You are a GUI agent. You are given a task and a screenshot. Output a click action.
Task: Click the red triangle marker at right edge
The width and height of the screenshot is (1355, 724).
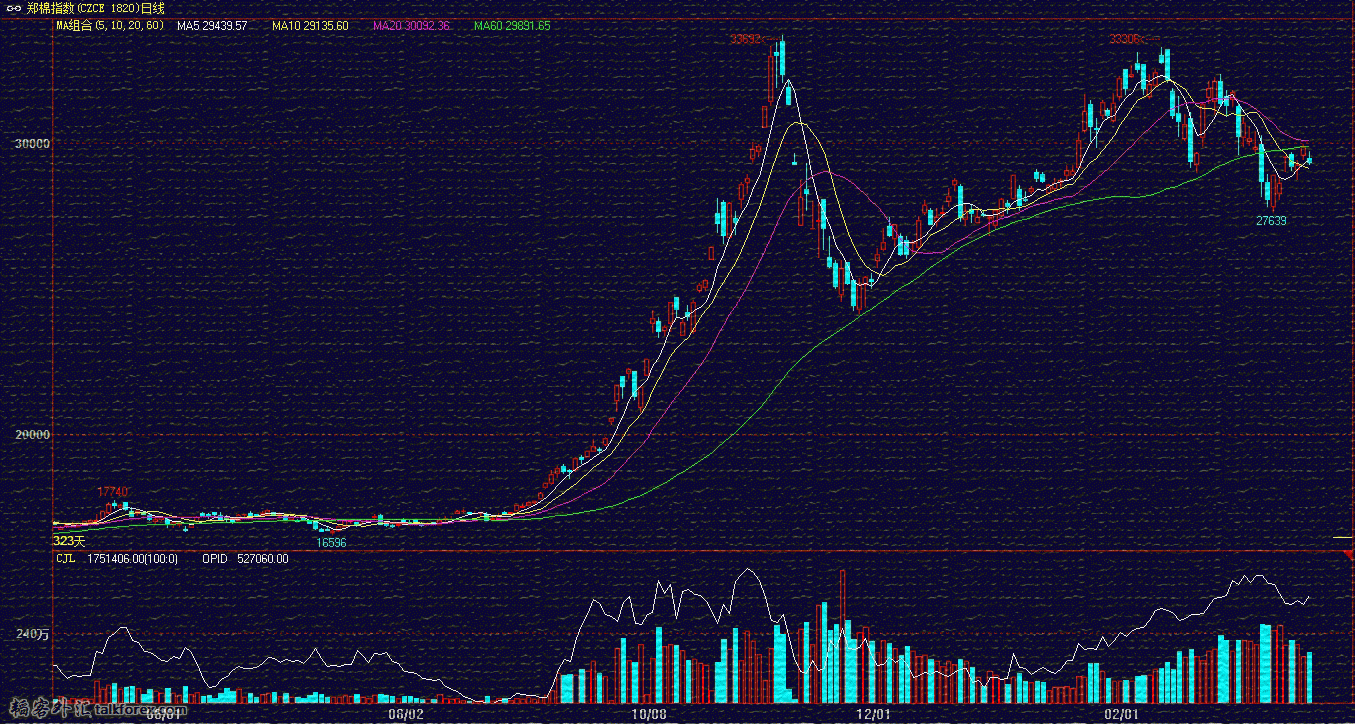click(x=1348, y=554)
